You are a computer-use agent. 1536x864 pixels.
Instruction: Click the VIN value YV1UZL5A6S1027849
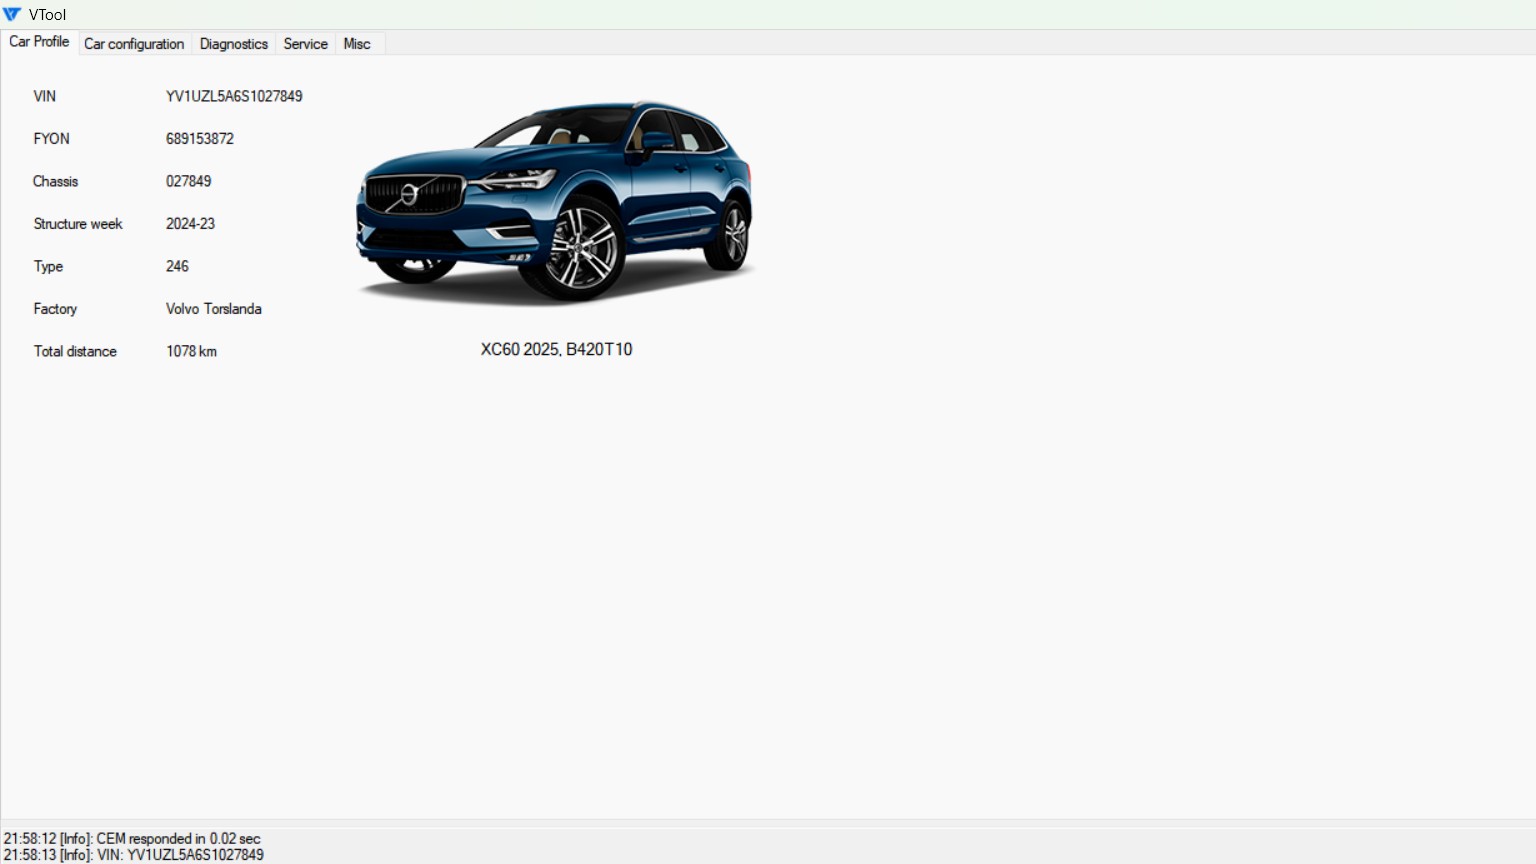[234, 97]
